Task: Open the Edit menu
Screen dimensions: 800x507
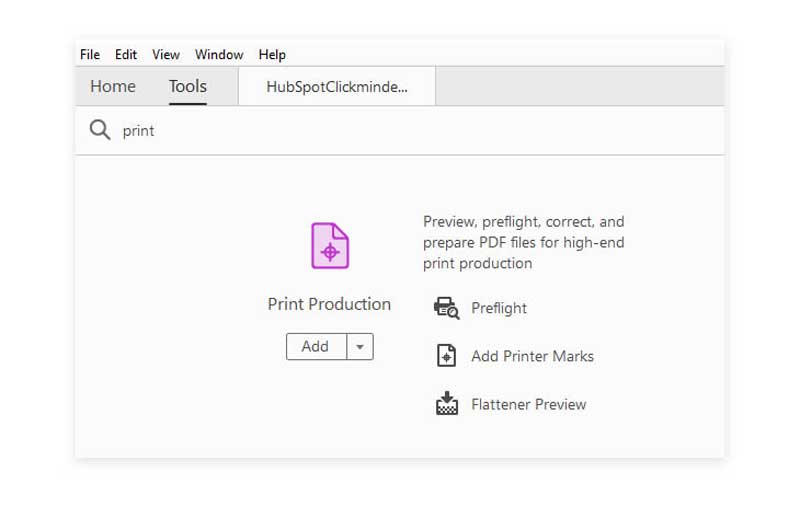Action: tap(126, 54)
